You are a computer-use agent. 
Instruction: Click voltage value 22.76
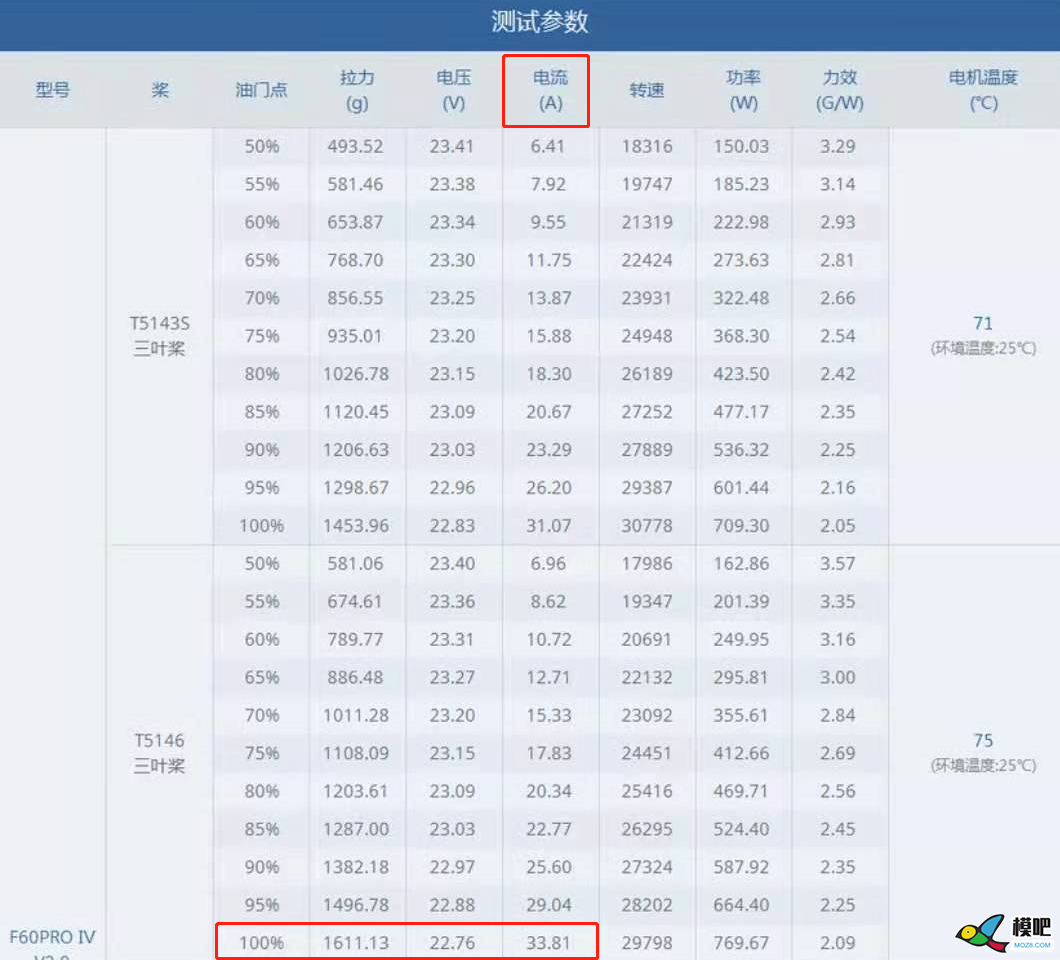coord(452,942)
